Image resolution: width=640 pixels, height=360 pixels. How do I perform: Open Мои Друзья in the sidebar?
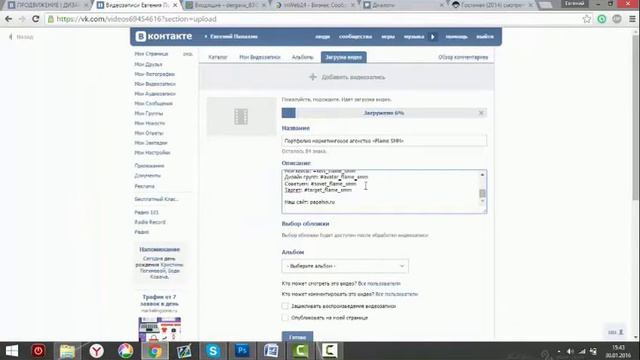point(149,64)
